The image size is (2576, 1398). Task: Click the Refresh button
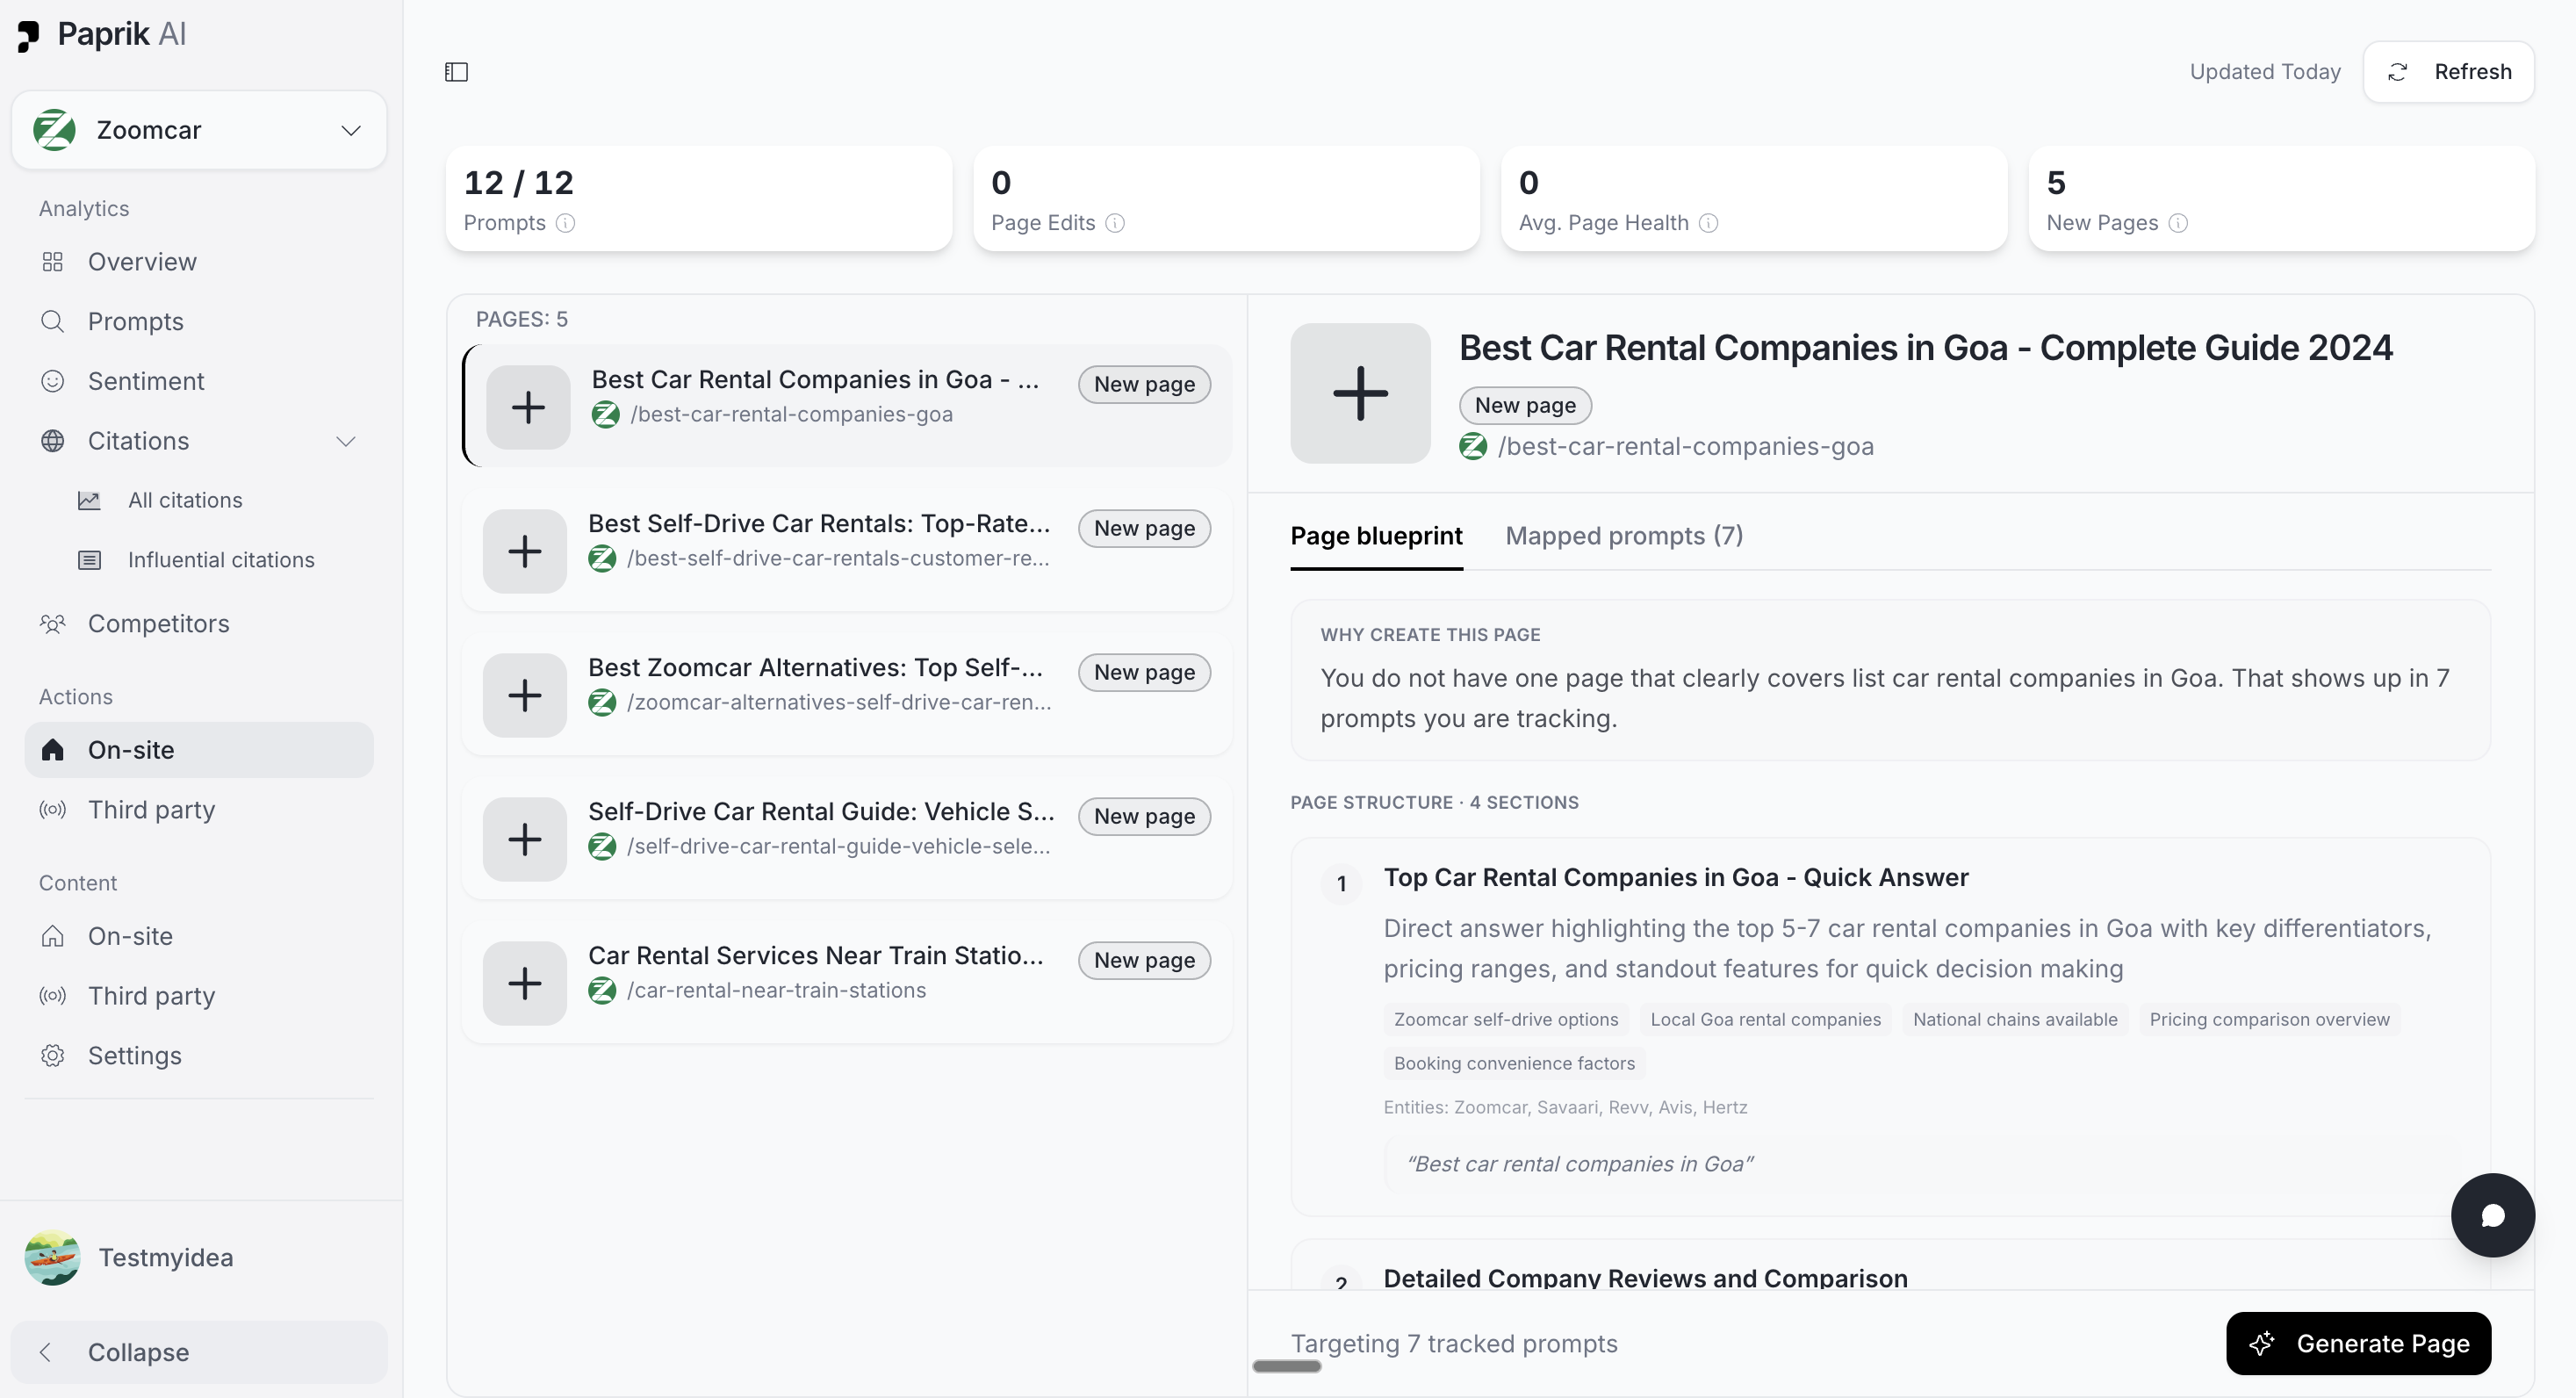(2448, 72)
